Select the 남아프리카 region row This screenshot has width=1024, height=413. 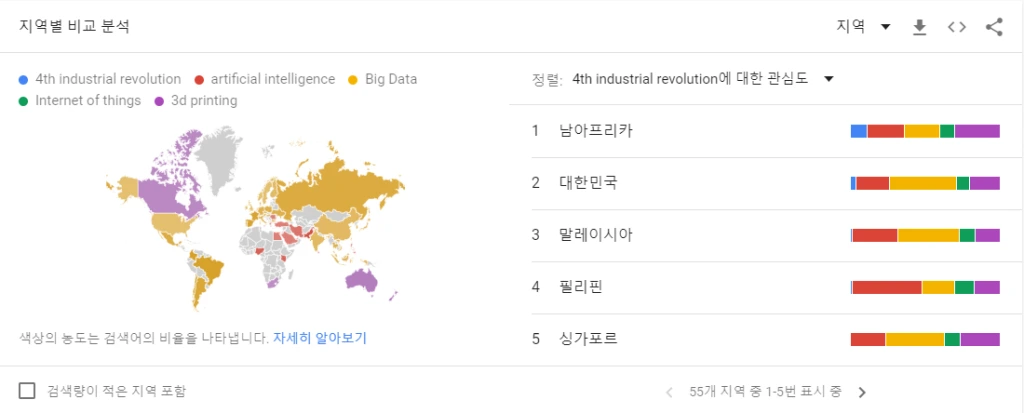(597, 131)
